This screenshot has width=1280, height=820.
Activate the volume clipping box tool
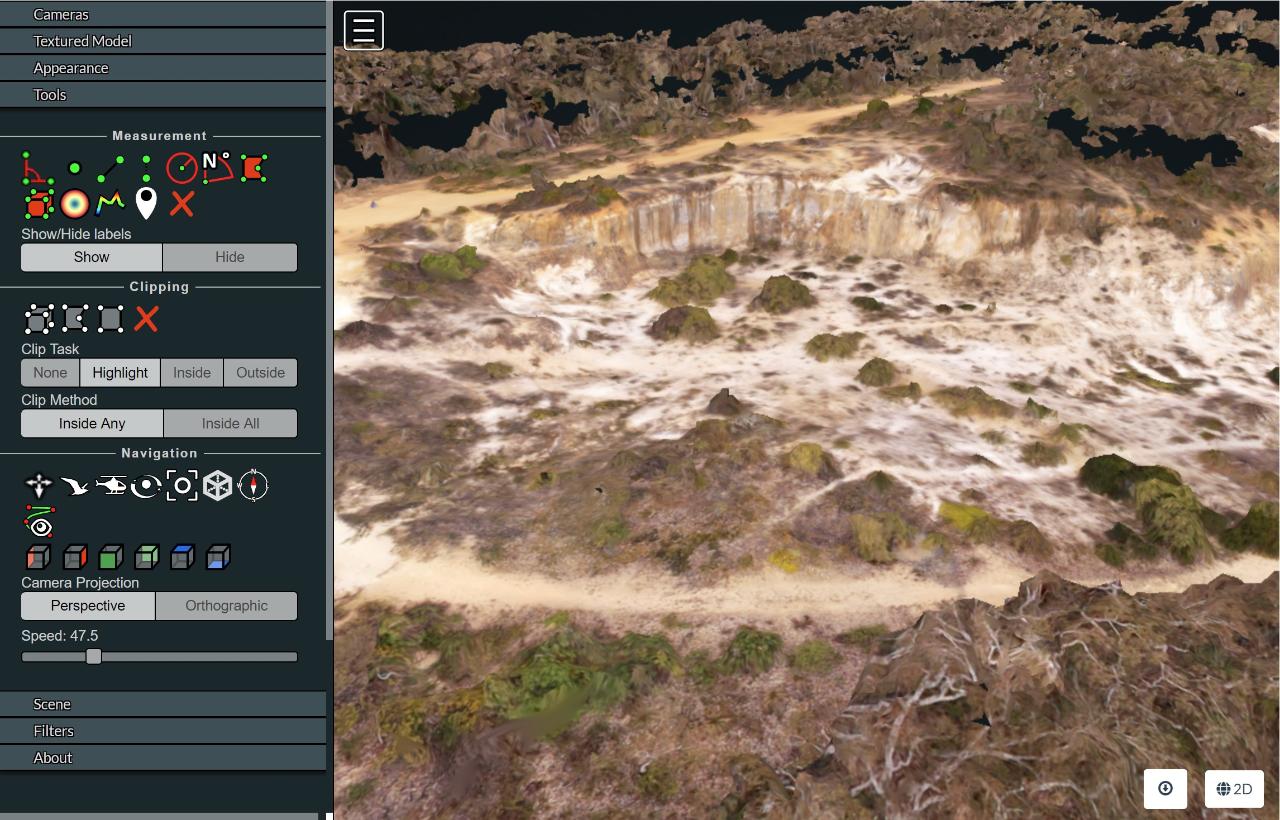coord(40,319)
